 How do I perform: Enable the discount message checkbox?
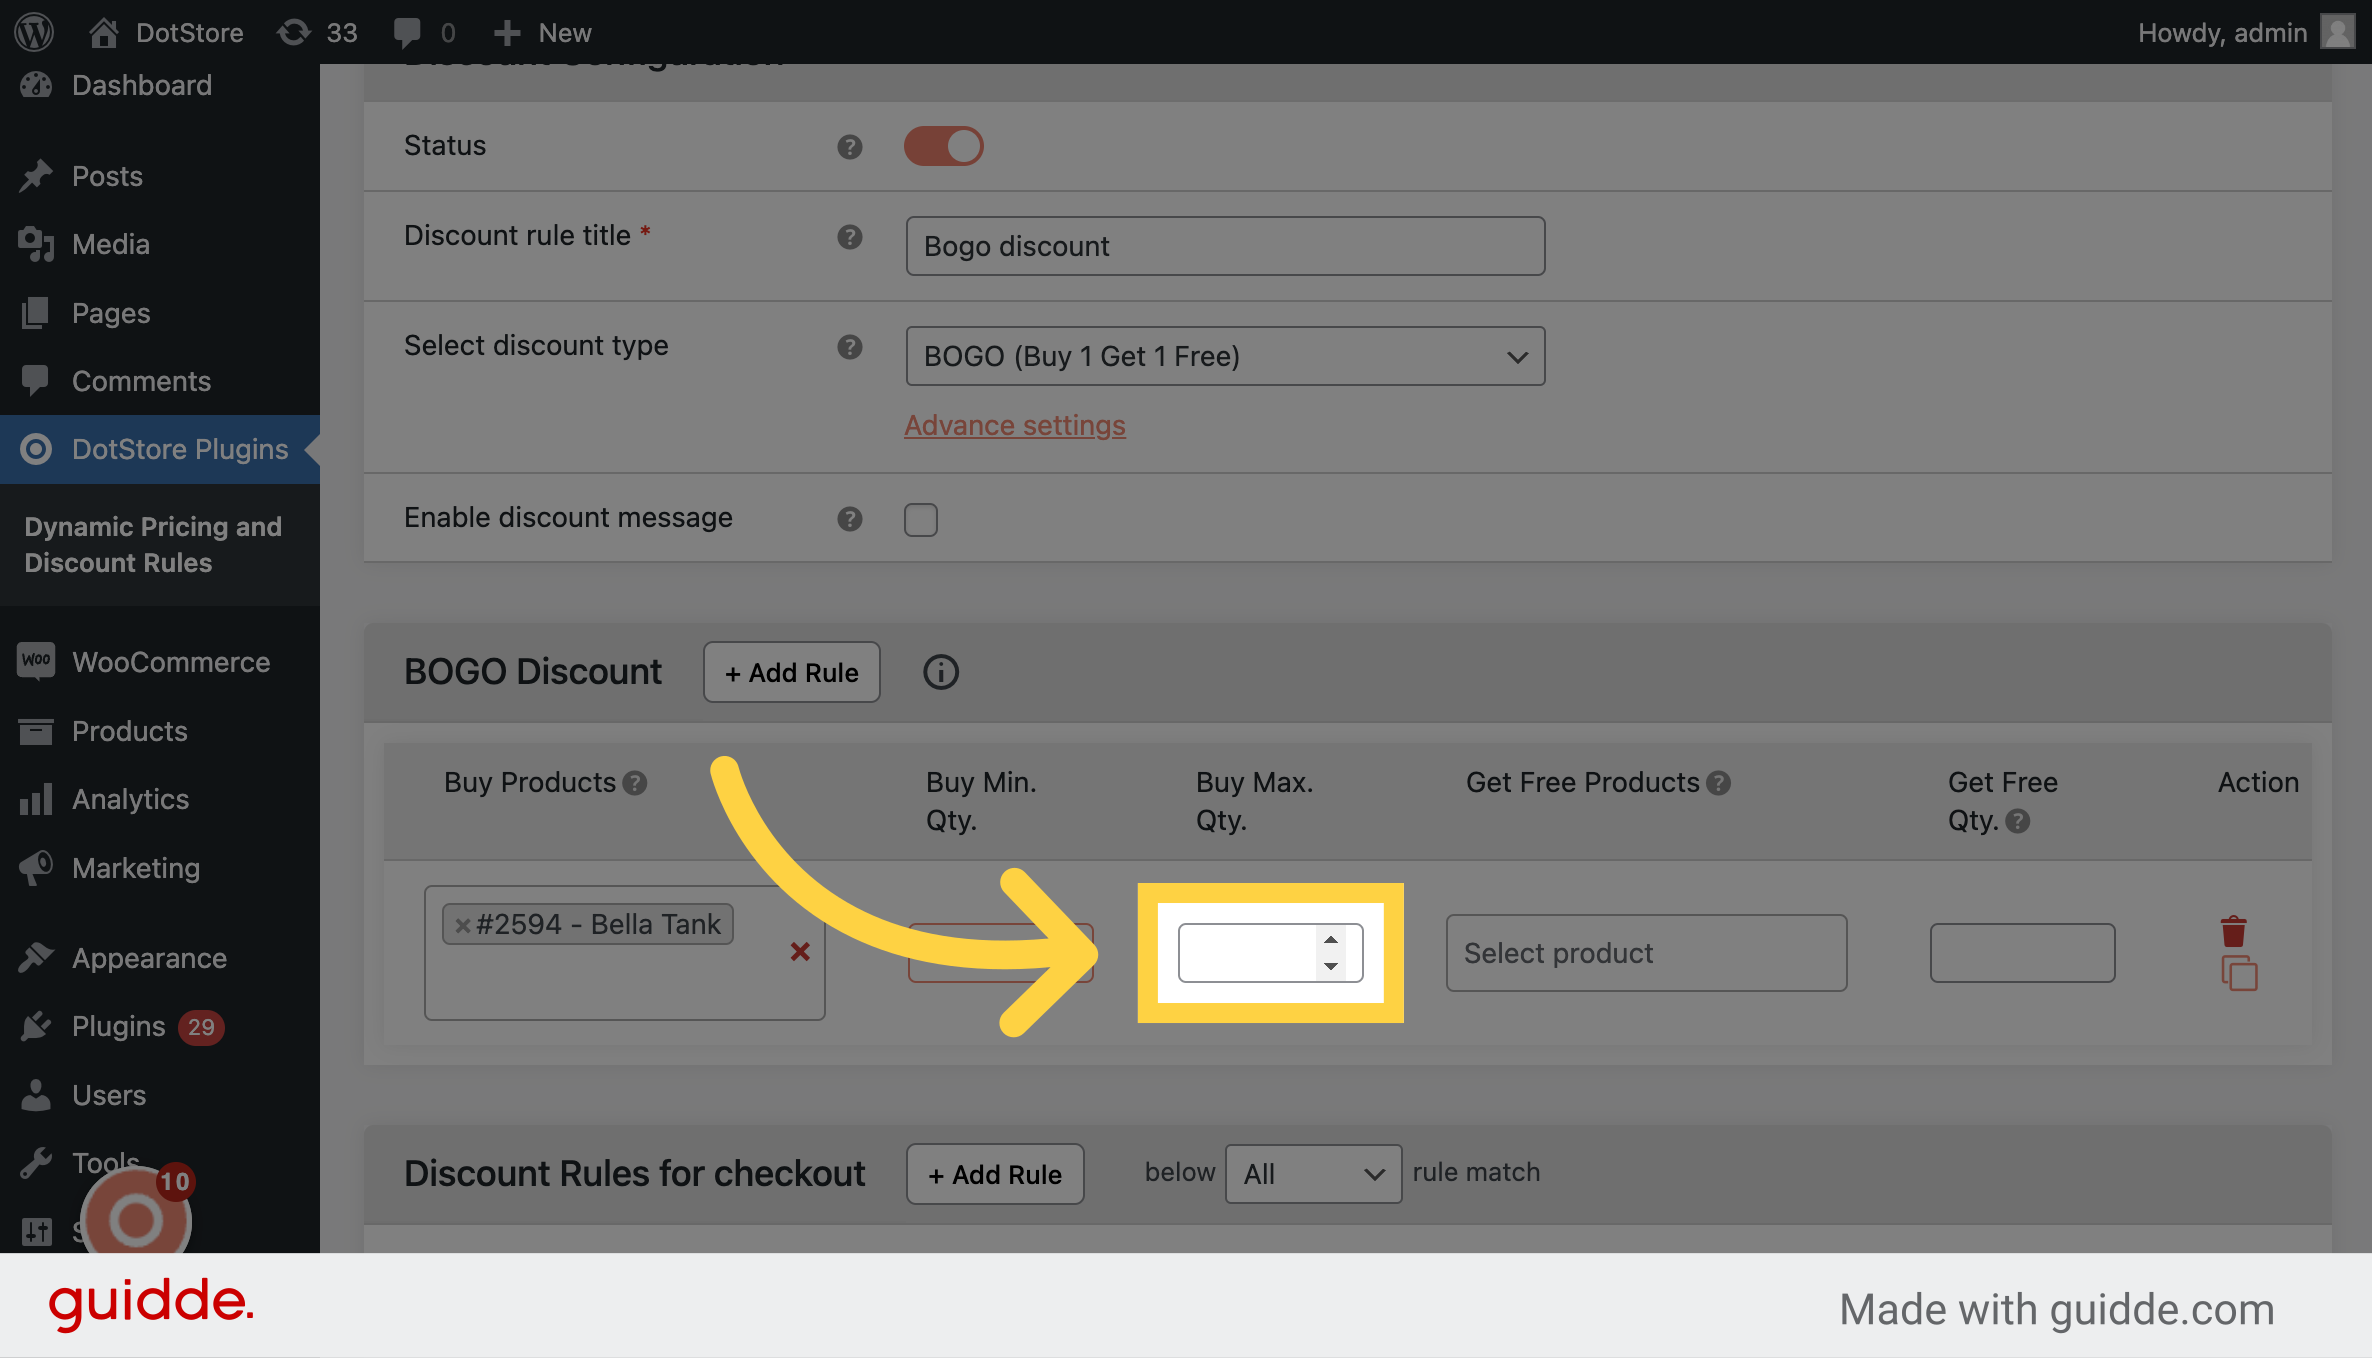tap(920, 519)
